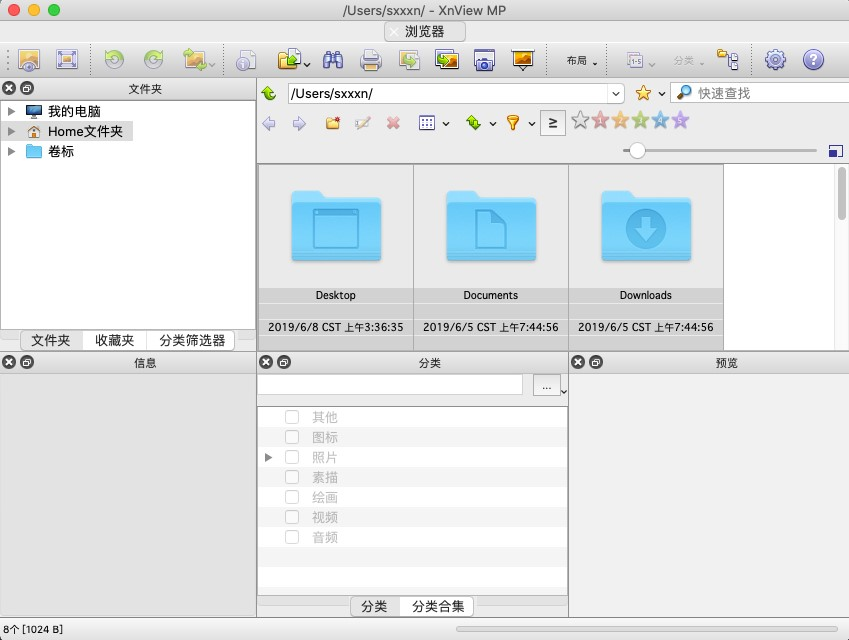Toggle the fullscreen view icon

(67, 60)
